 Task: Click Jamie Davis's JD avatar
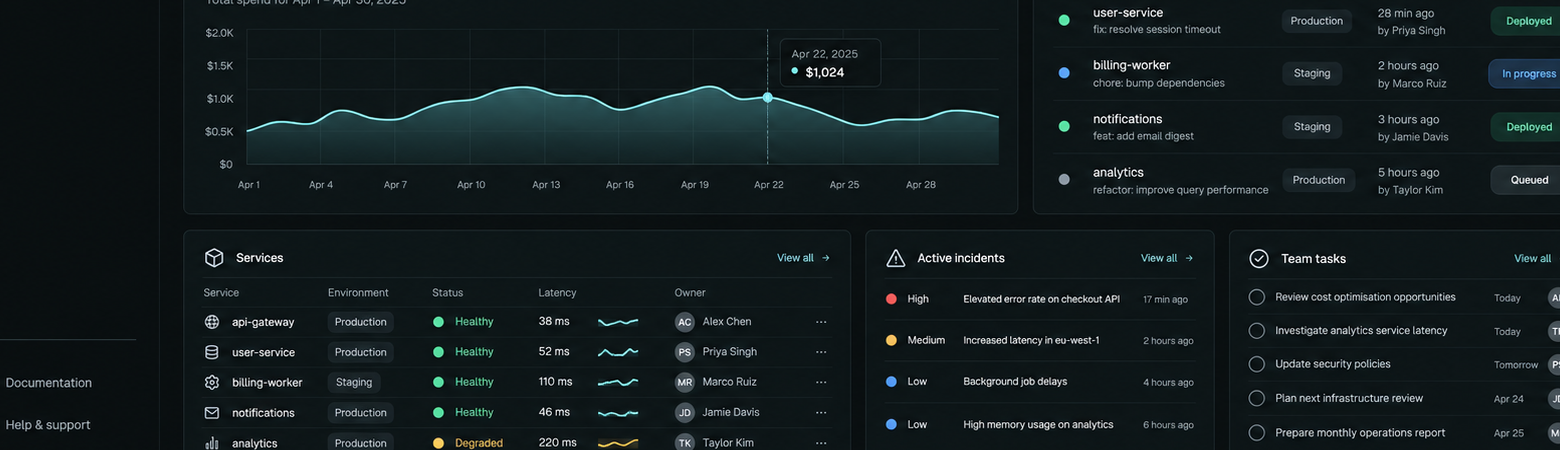tap(684, 412)
